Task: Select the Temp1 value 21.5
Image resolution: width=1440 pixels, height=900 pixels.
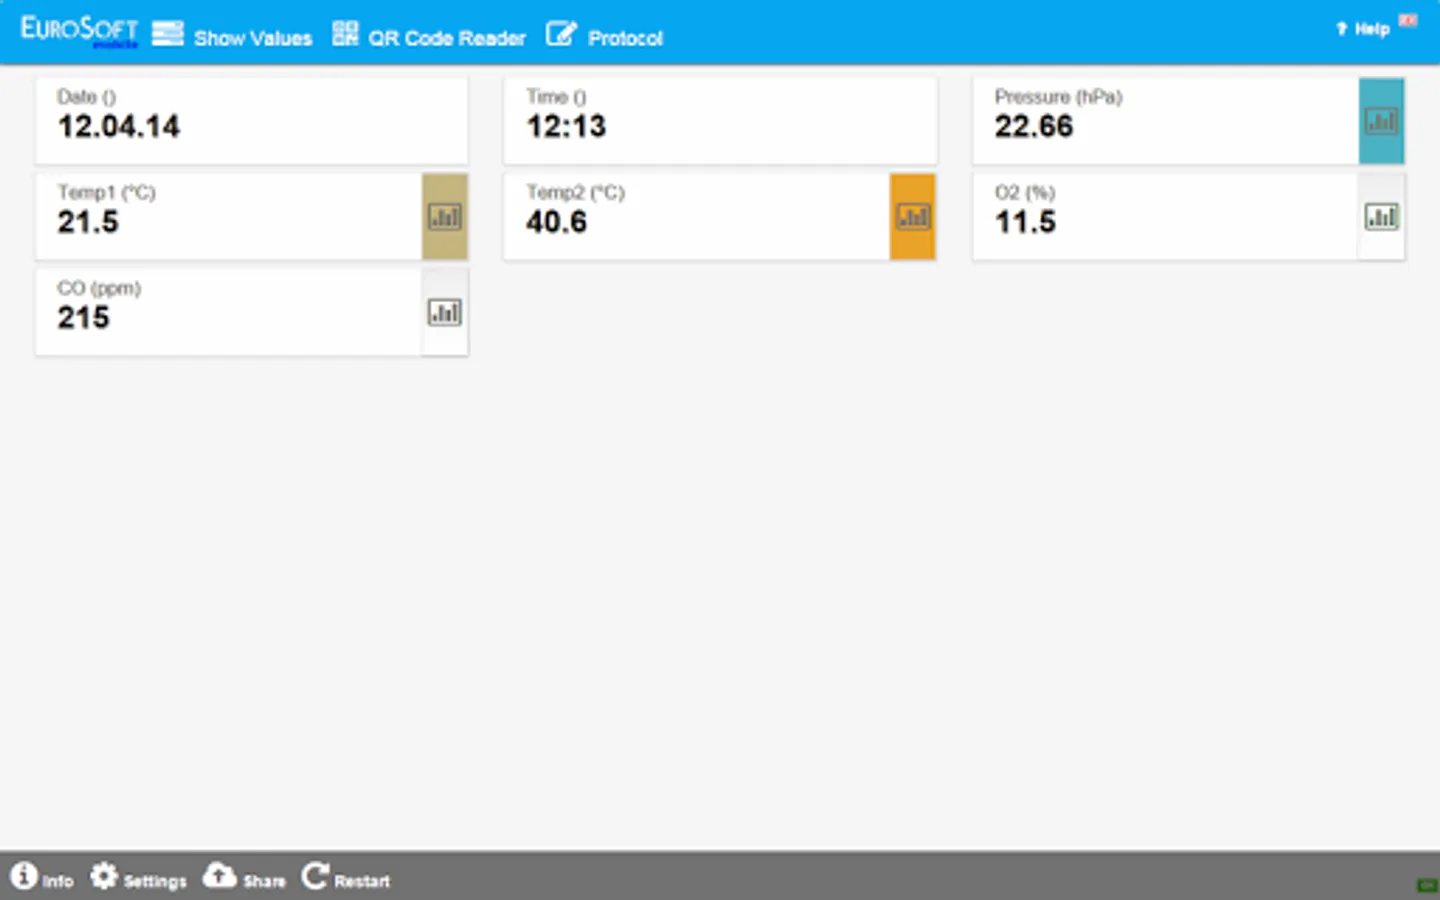Action: (88, 222)
